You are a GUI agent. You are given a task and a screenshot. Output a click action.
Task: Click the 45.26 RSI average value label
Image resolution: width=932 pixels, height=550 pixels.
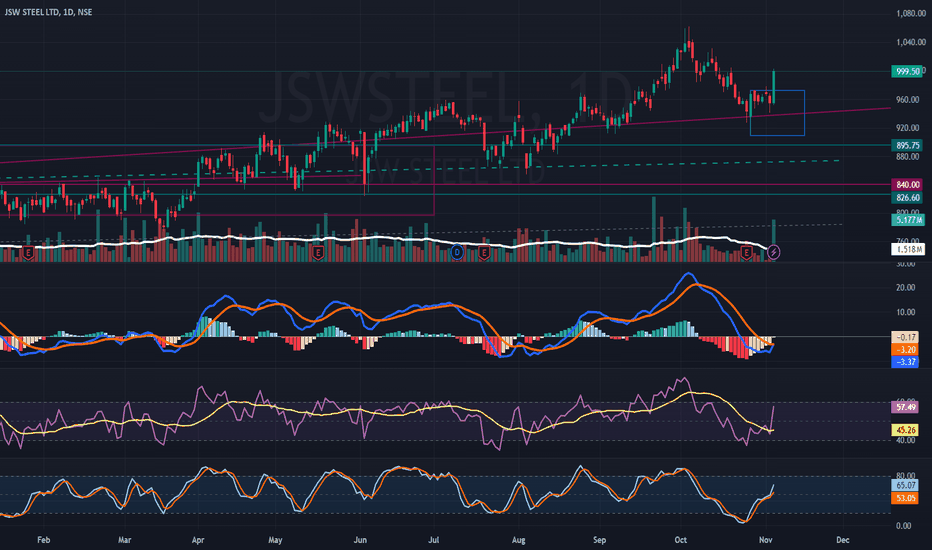tap(905, 430)
